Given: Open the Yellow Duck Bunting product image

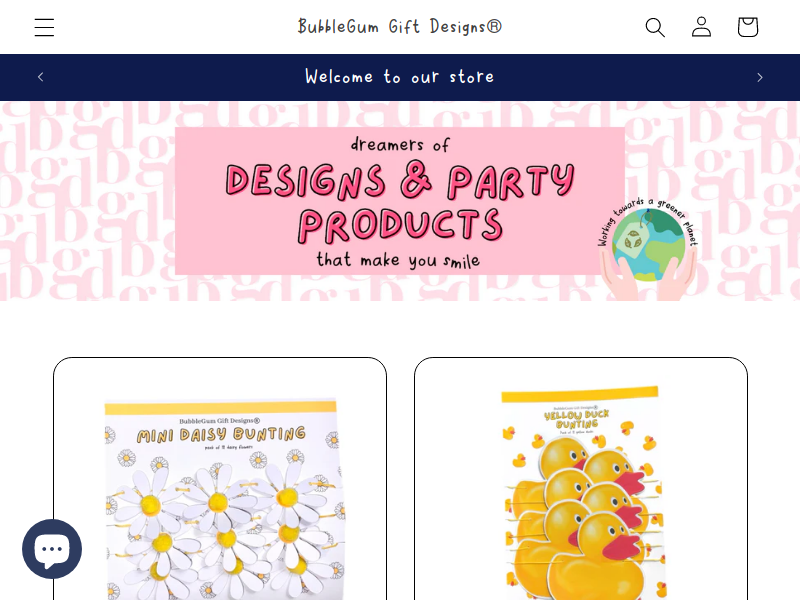Looking at the screenshot, I should pyautogui.click(x=581, y=492).
